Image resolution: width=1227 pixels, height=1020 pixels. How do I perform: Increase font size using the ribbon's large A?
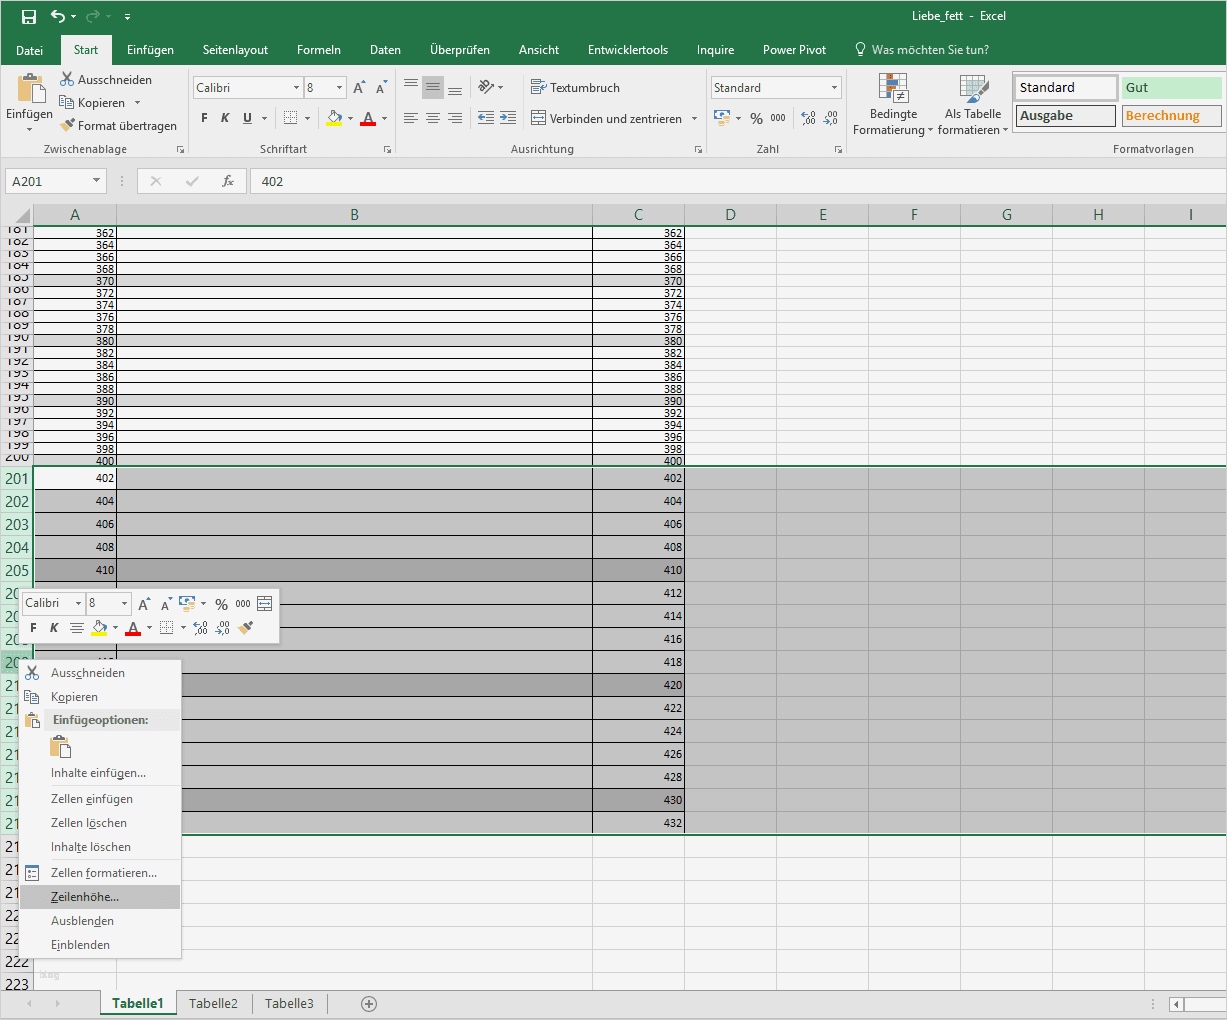359,88
